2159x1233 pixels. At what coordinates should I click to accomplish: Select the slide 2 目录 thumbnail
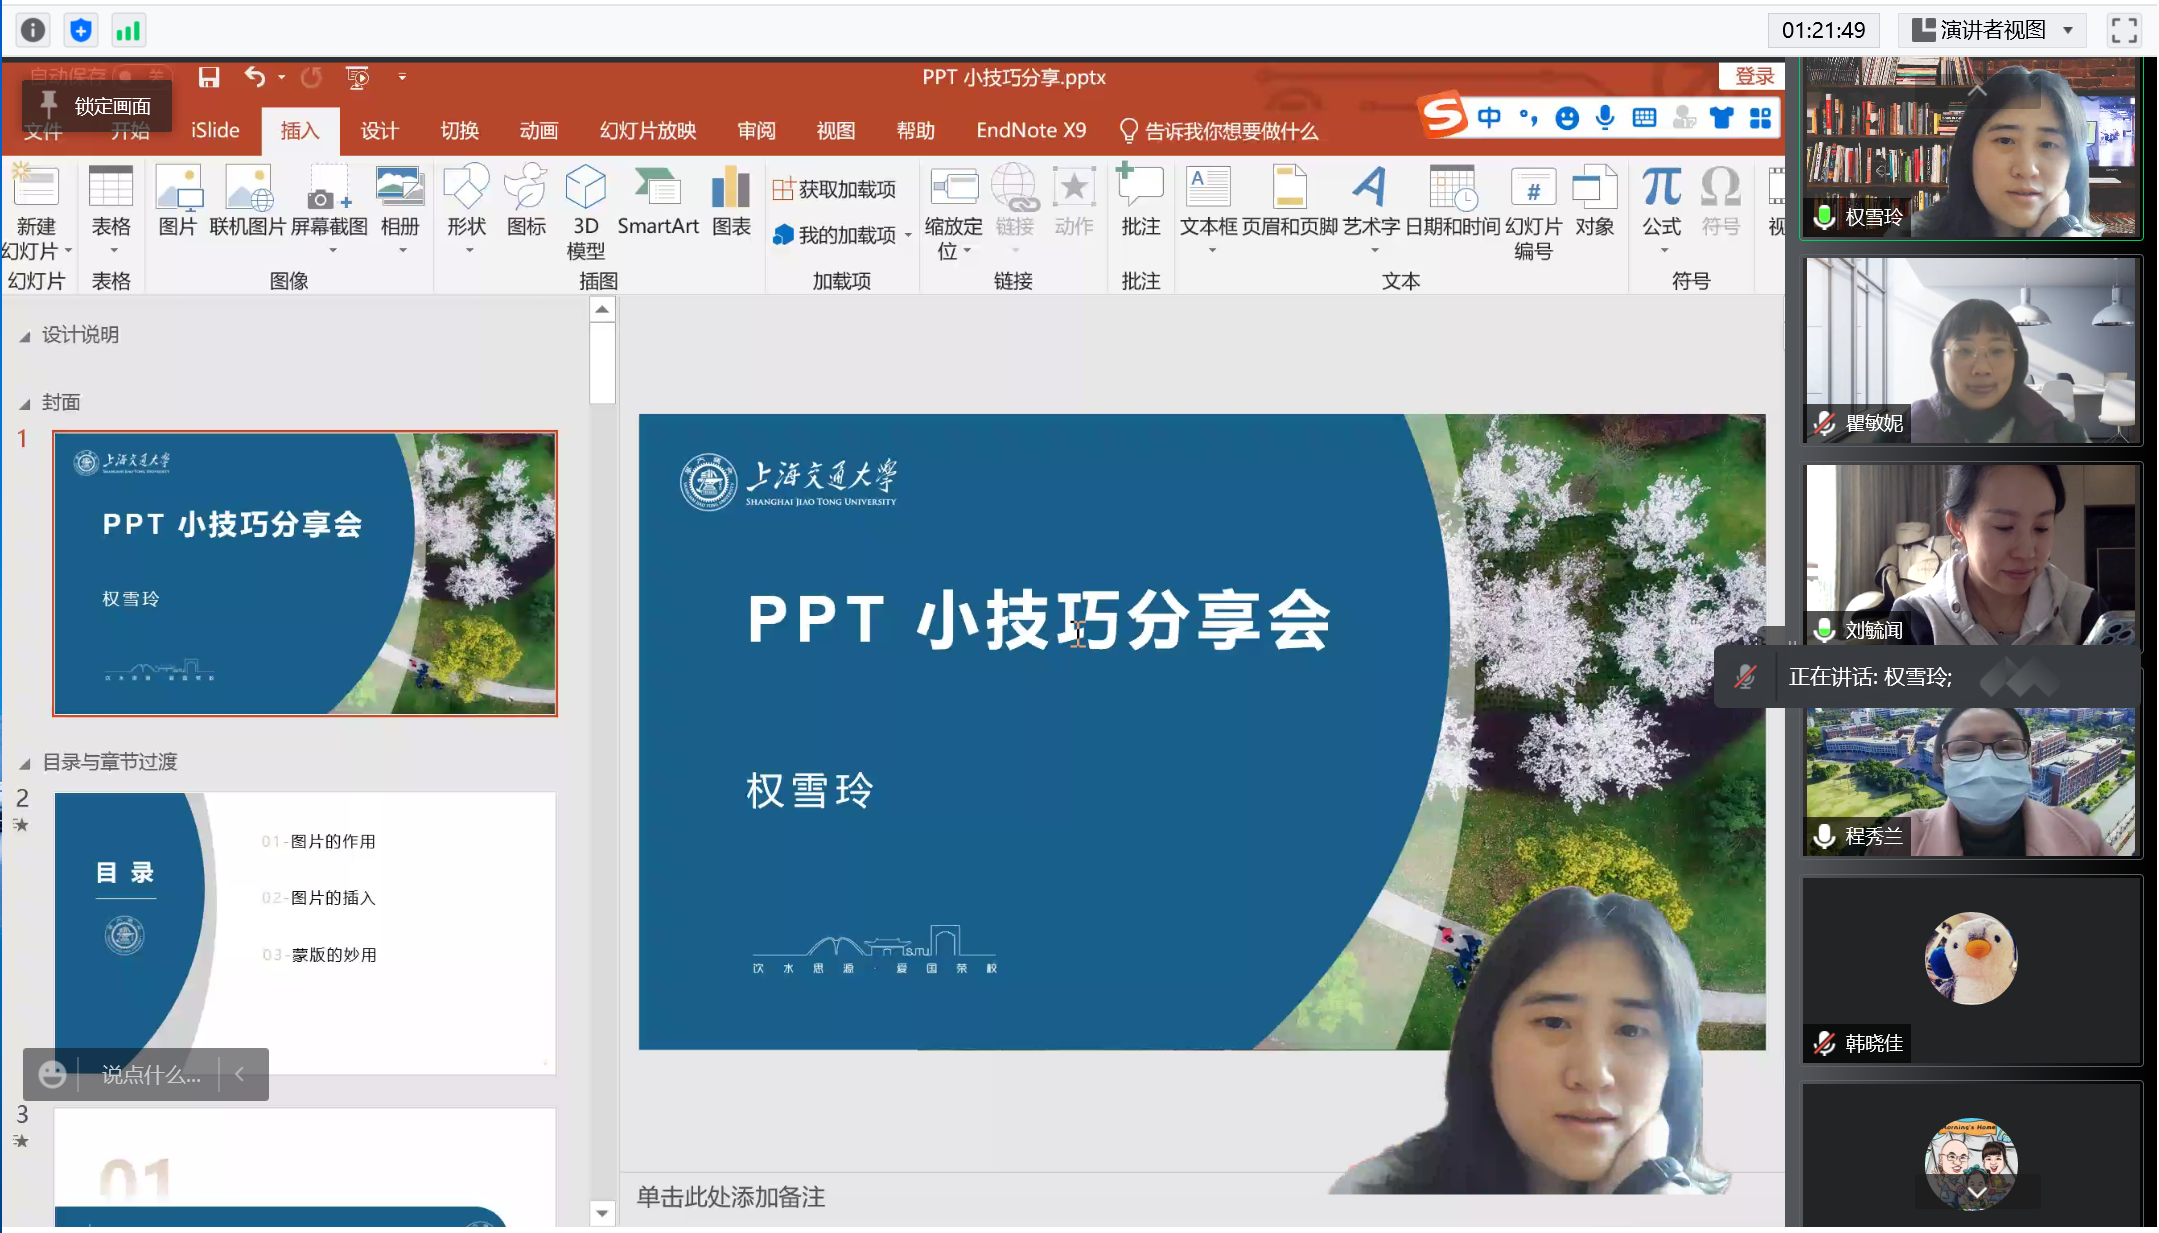[305, 932]
